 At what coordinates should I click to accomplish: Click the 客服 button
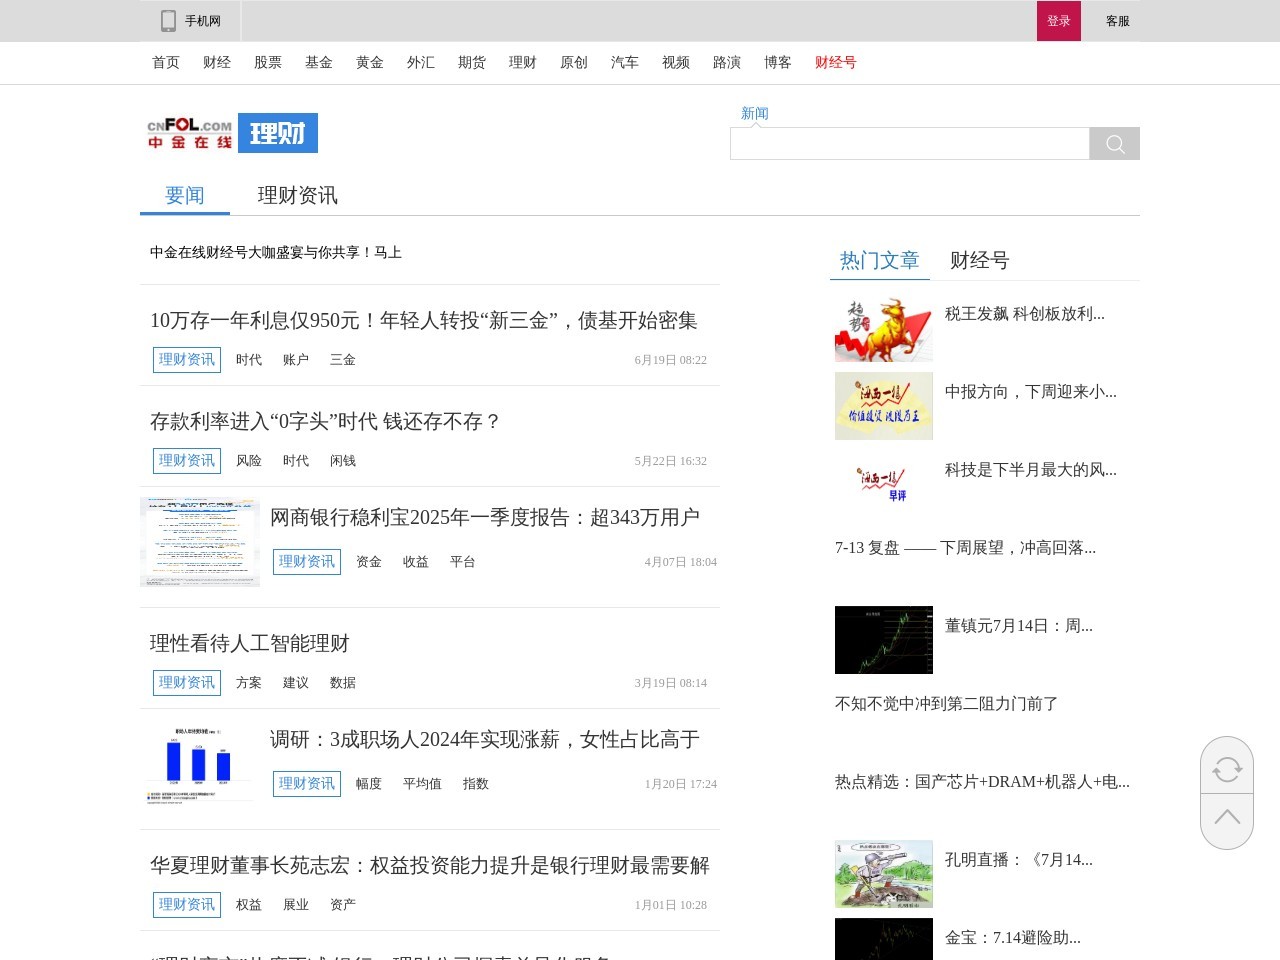click(x=1119, y=20)
